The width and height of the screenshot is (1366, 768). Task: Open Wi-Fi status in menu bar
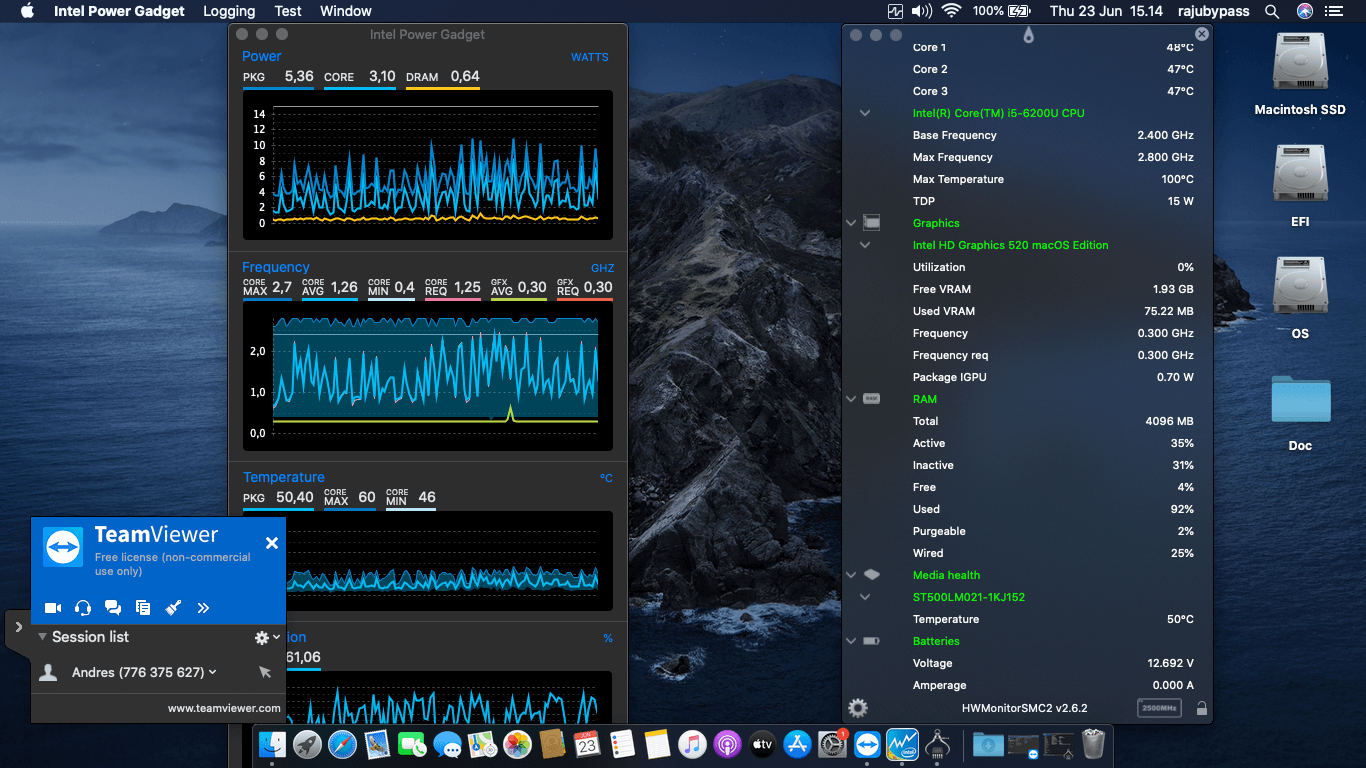(x=951, y=11)
